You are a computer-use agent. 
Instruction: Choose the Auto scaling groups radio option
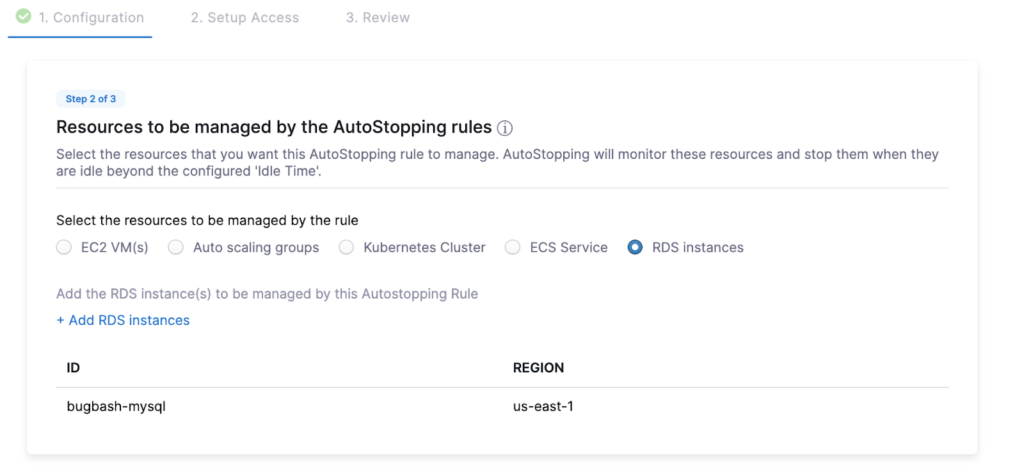point(176,247)
